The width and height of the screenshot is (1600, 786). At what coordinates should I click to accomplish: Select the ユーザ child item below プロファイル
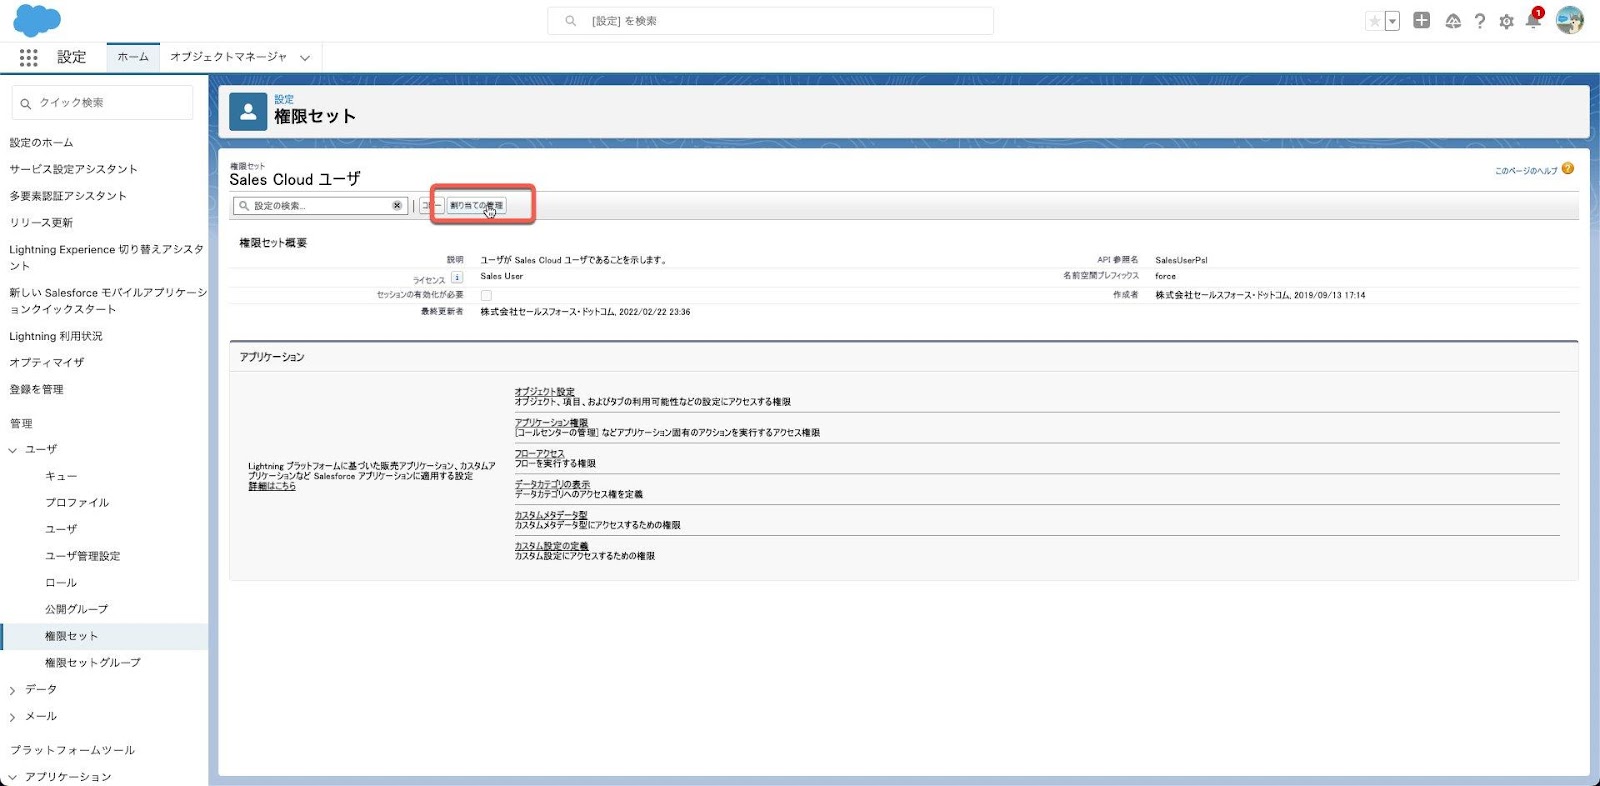pyautogui.click(x=61, y=529)
